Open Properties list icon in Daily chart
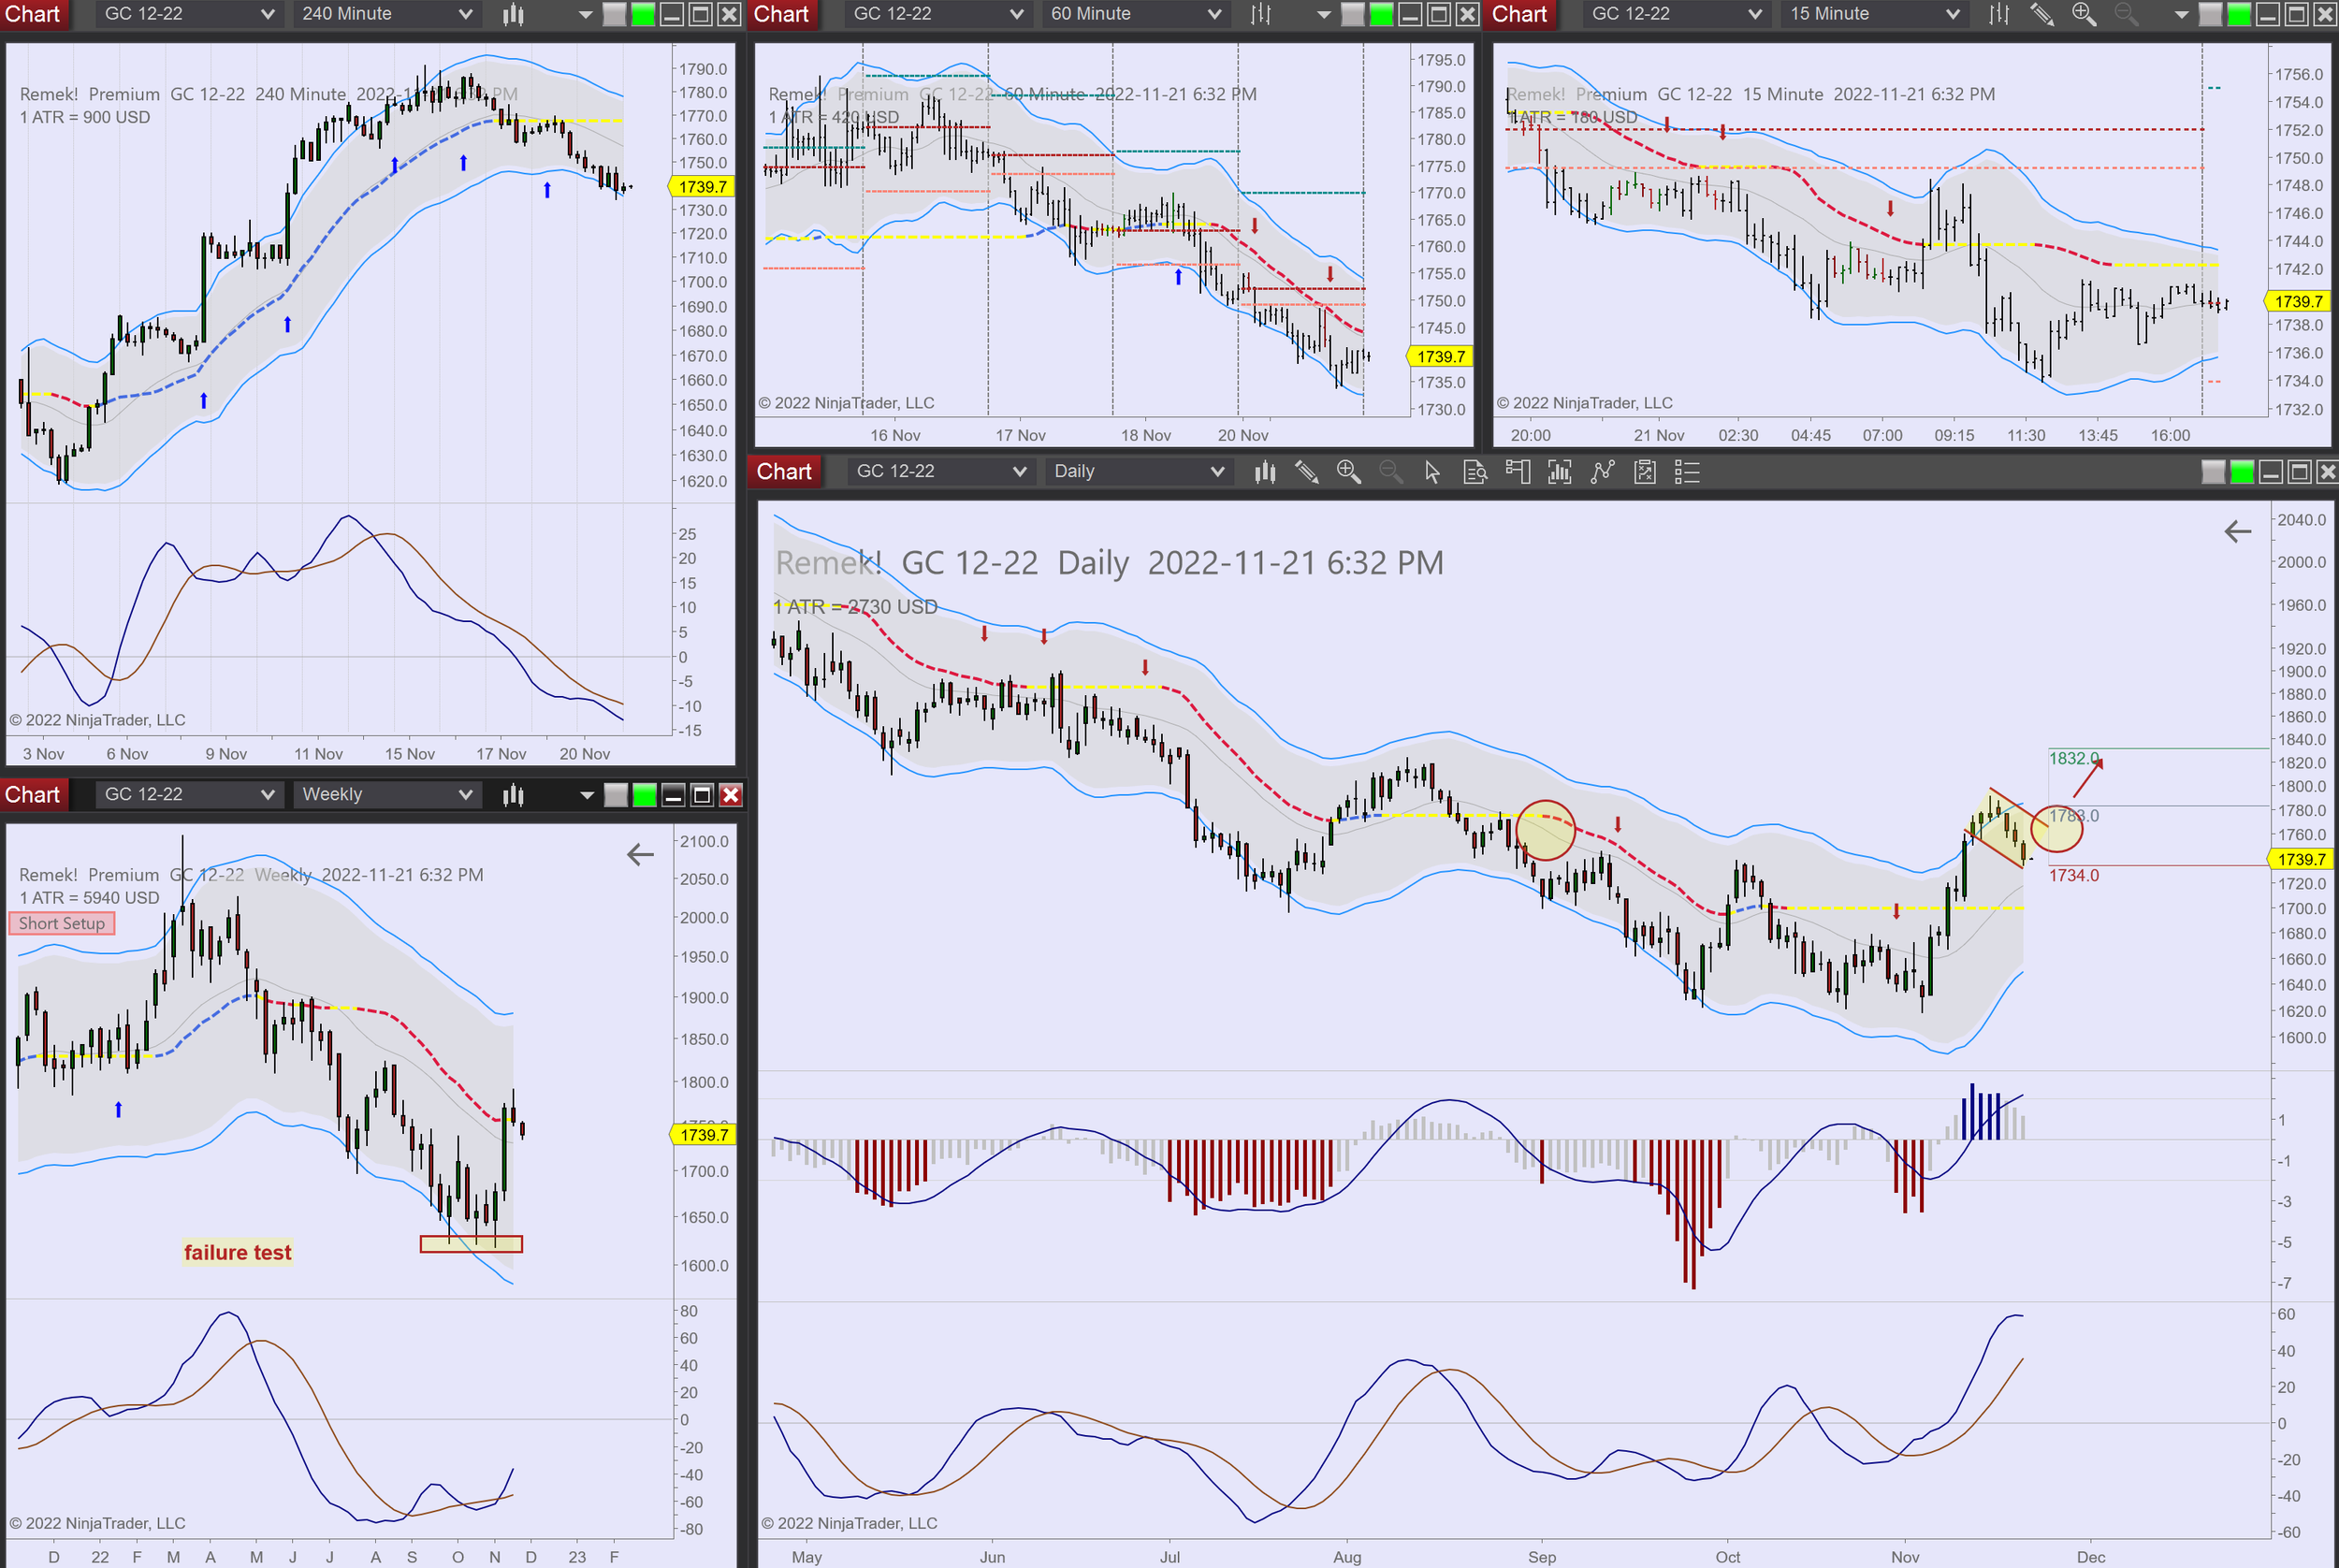Image resolution: width=2339 pixels, height=1568 pixels. [1687, 472]
